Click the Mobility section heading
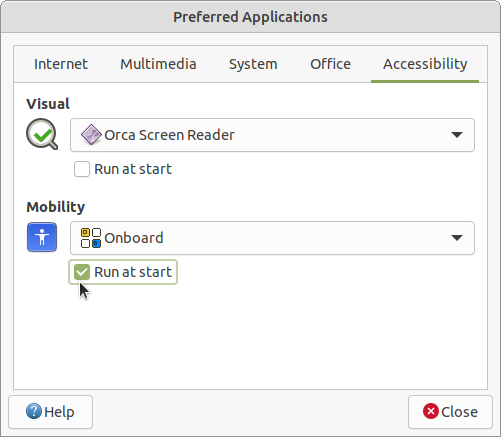This screenshot has height=437, width=501. (56, 207)
